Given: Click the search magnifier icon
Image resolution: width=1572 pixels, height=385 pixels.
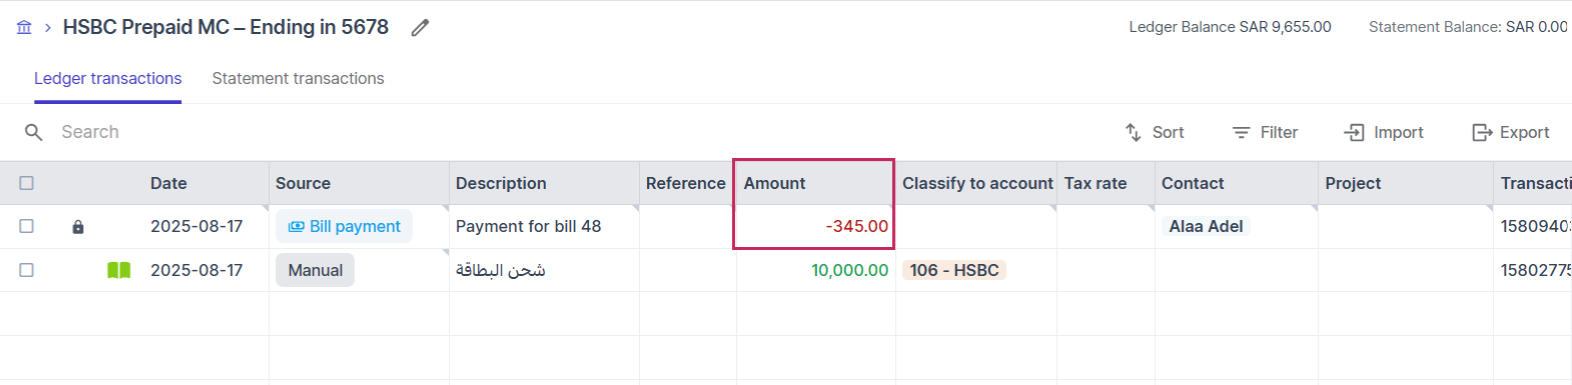Looking at the screenshot, I should 34,132.
